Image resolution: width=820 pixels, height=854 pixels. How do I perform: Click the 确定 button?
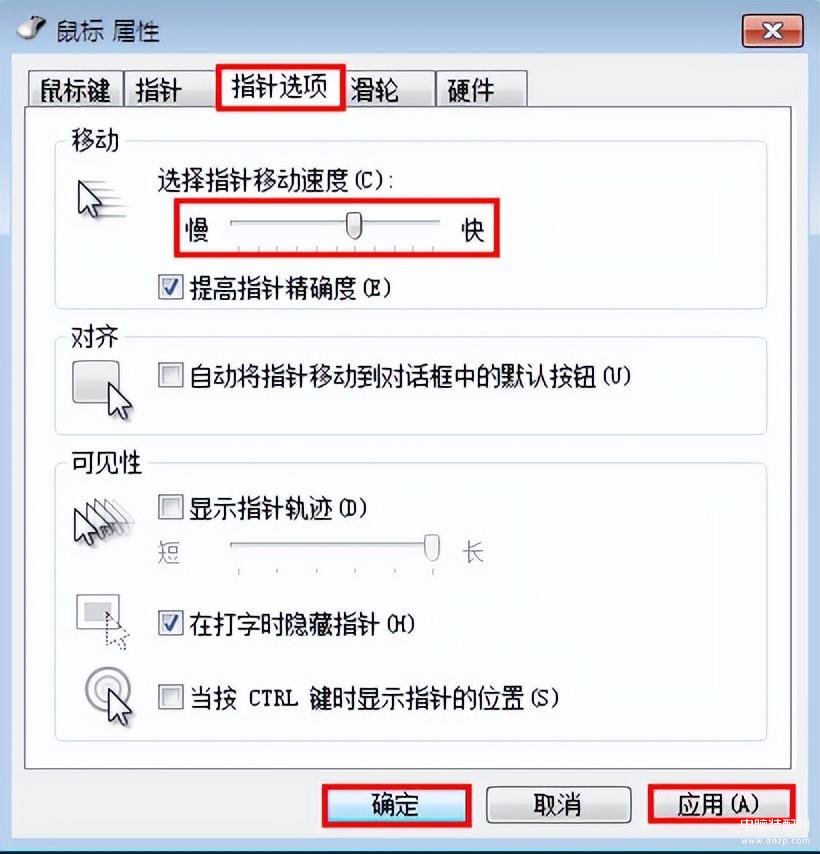pos(396,804)
